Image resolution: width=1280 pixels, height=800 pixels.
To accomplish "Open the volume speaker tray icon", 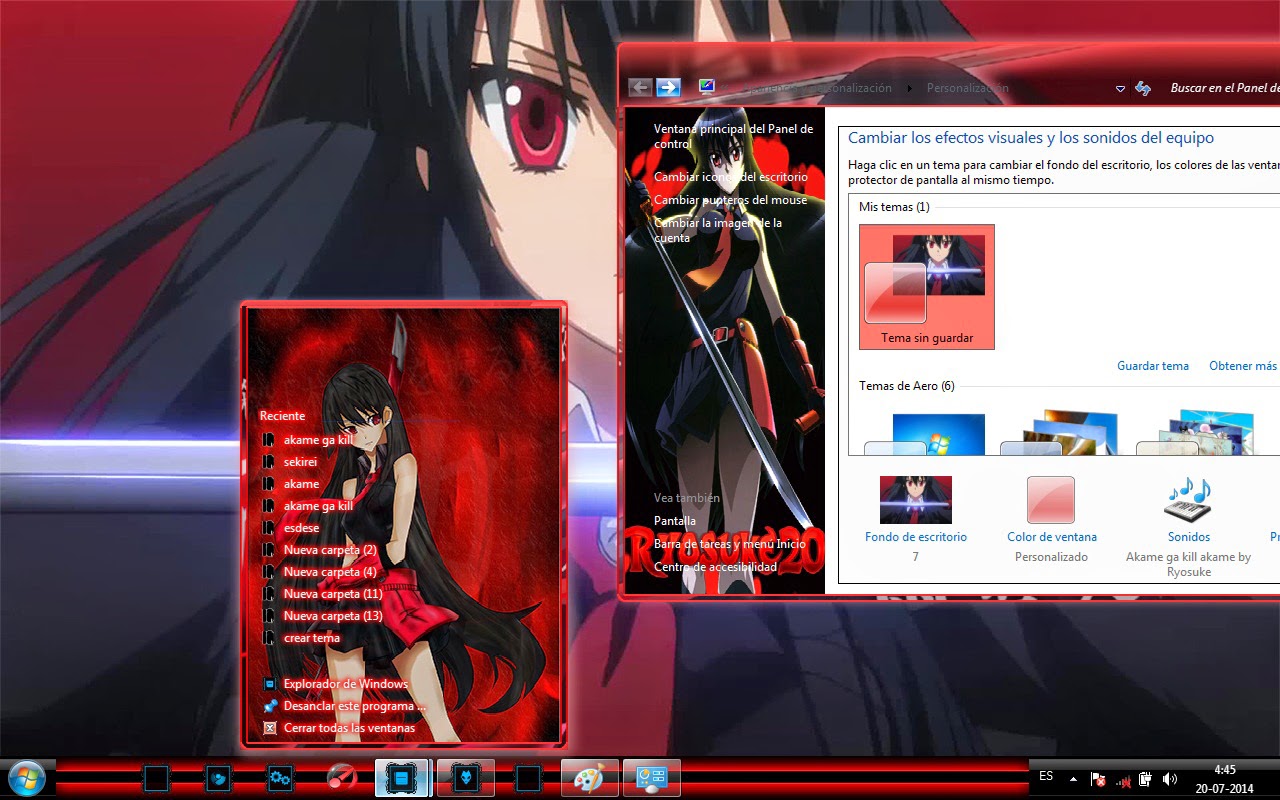I will pos(1170,778).
